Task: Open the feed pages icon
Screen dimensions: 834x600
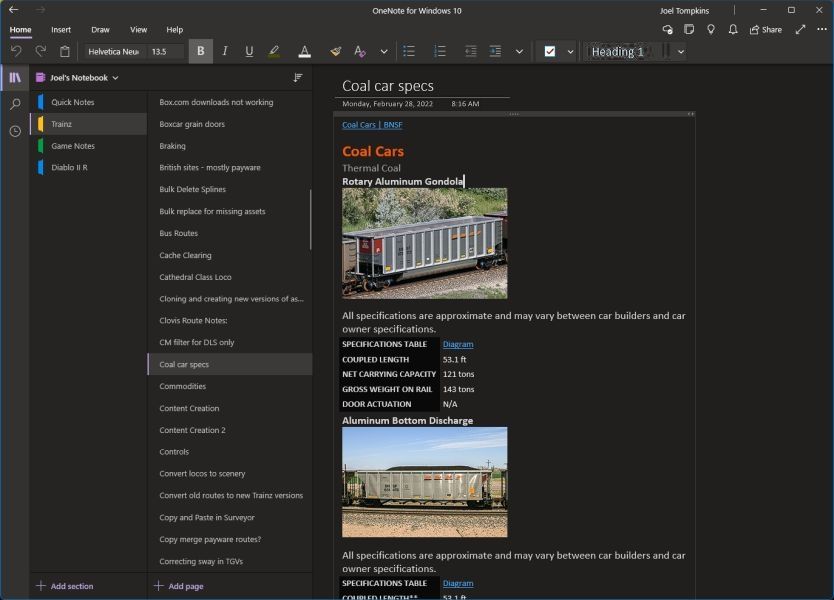Action: [689, 29]
